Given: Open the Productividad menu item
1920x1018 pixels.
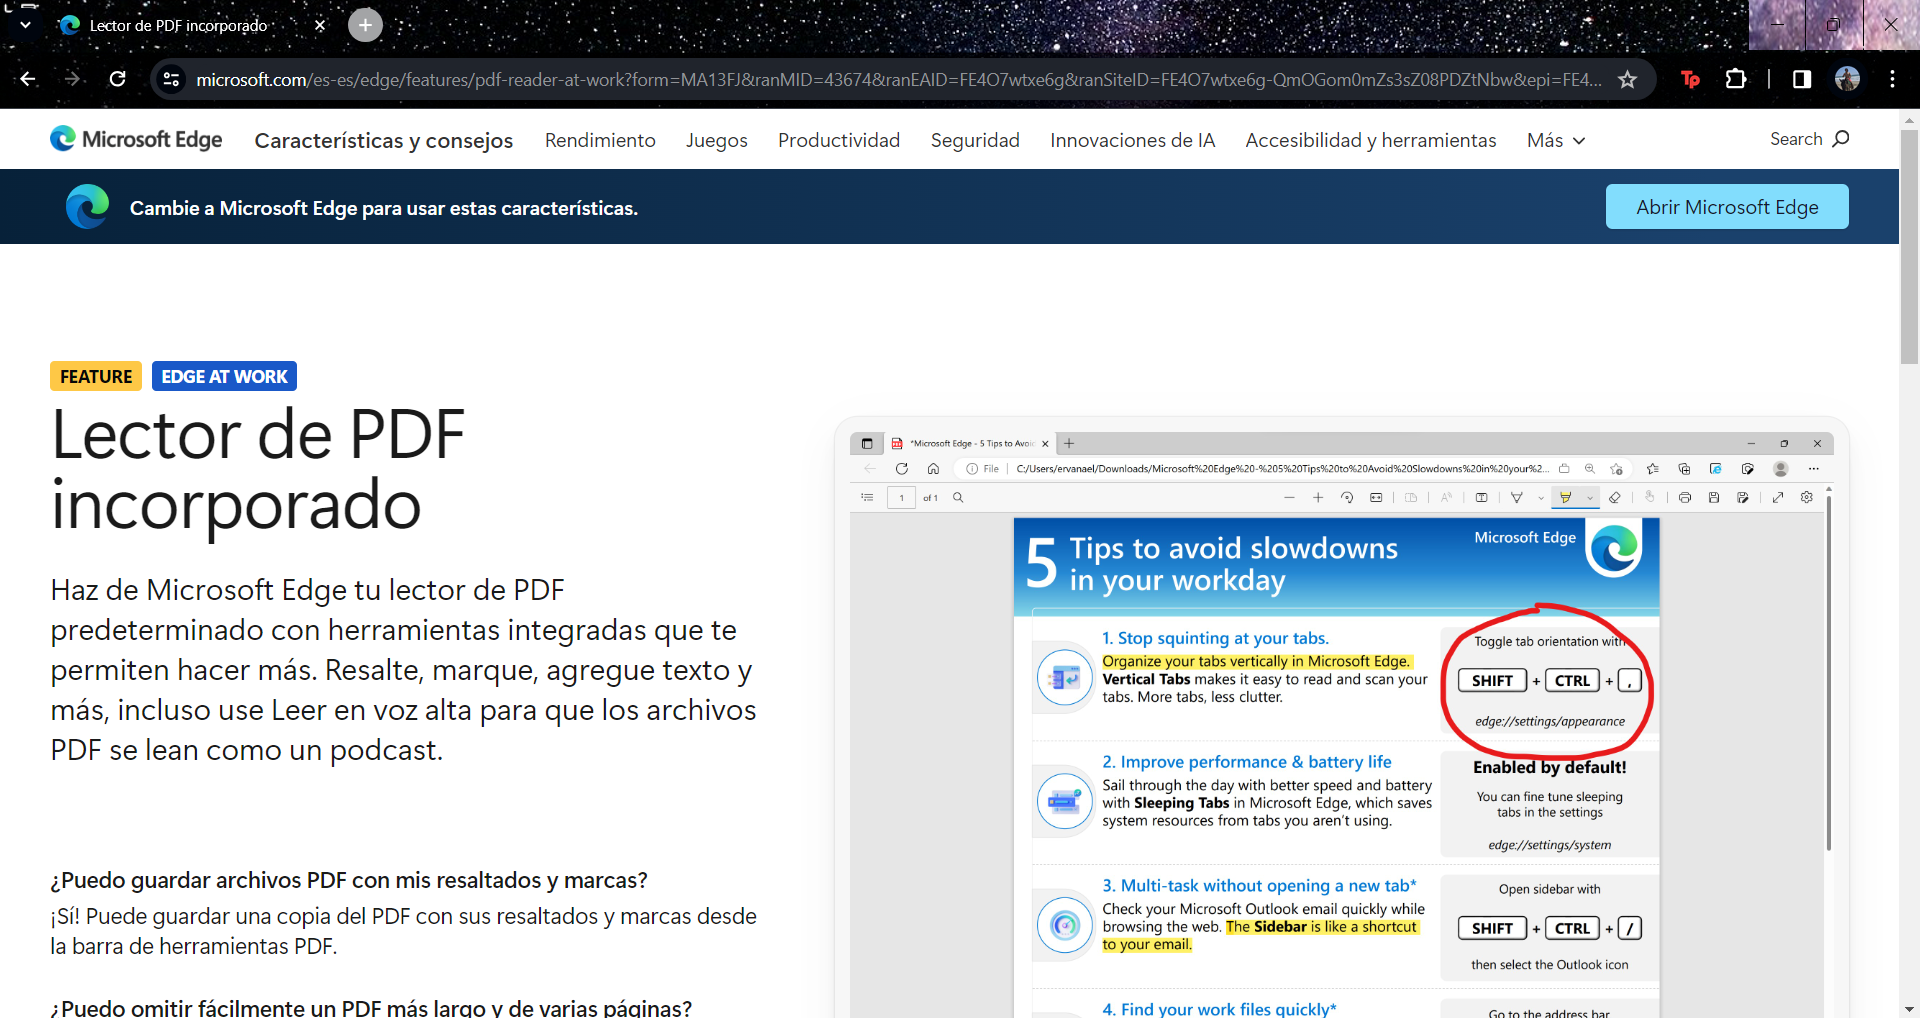Looking at the screenshot, I should tap(839, 140).
